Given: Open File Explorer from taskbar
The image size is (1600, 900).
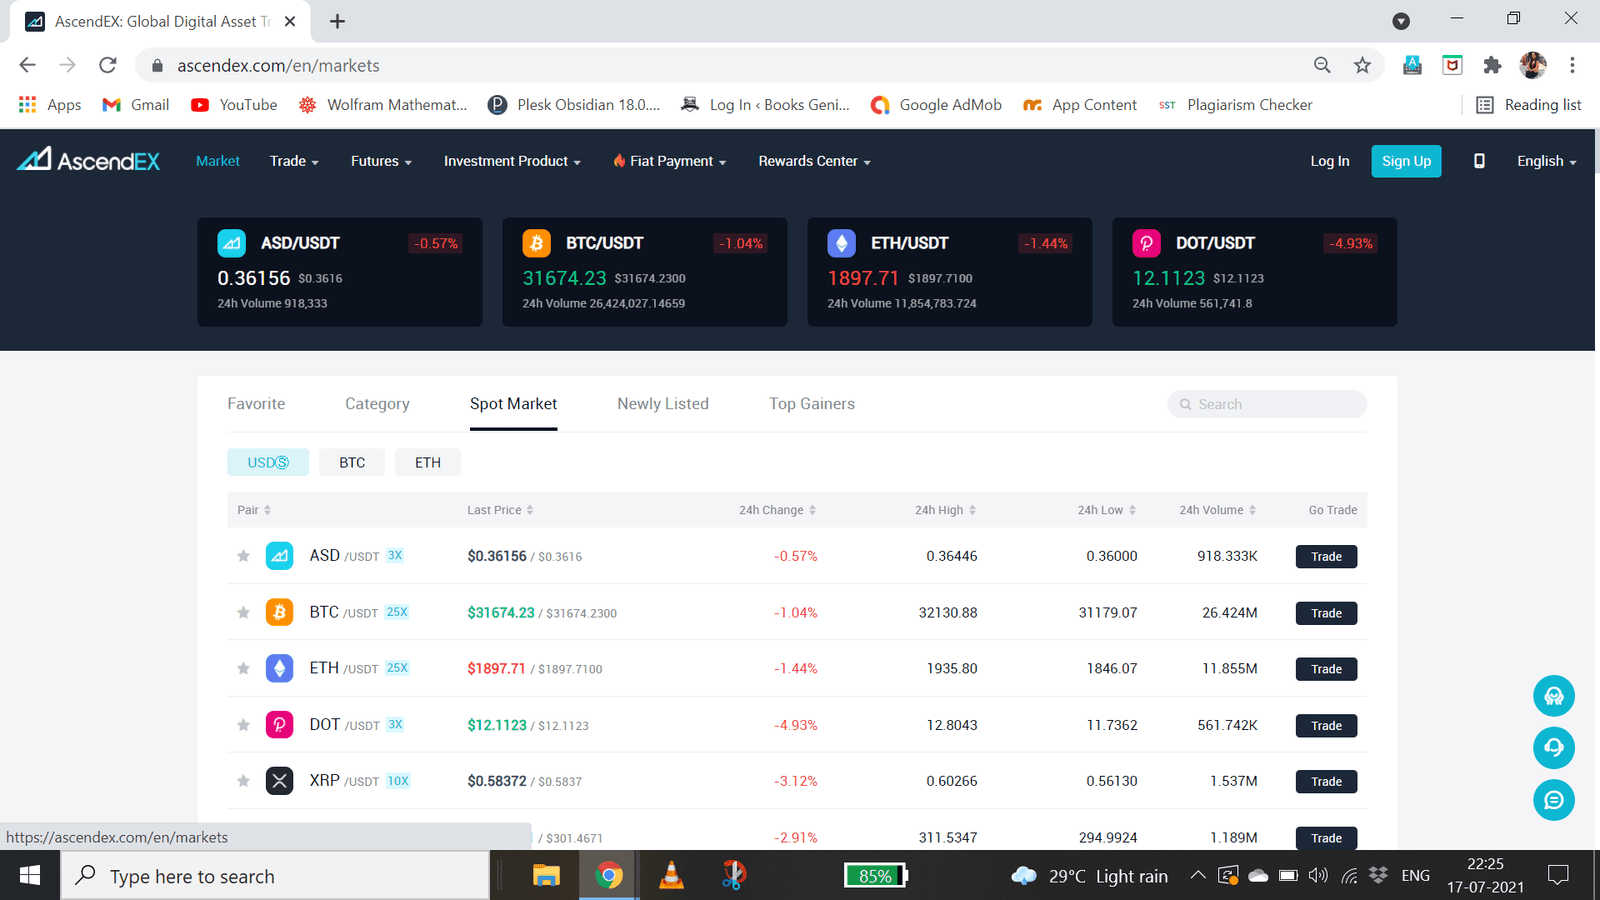Looking at the screenshot, I should [546, 876].
